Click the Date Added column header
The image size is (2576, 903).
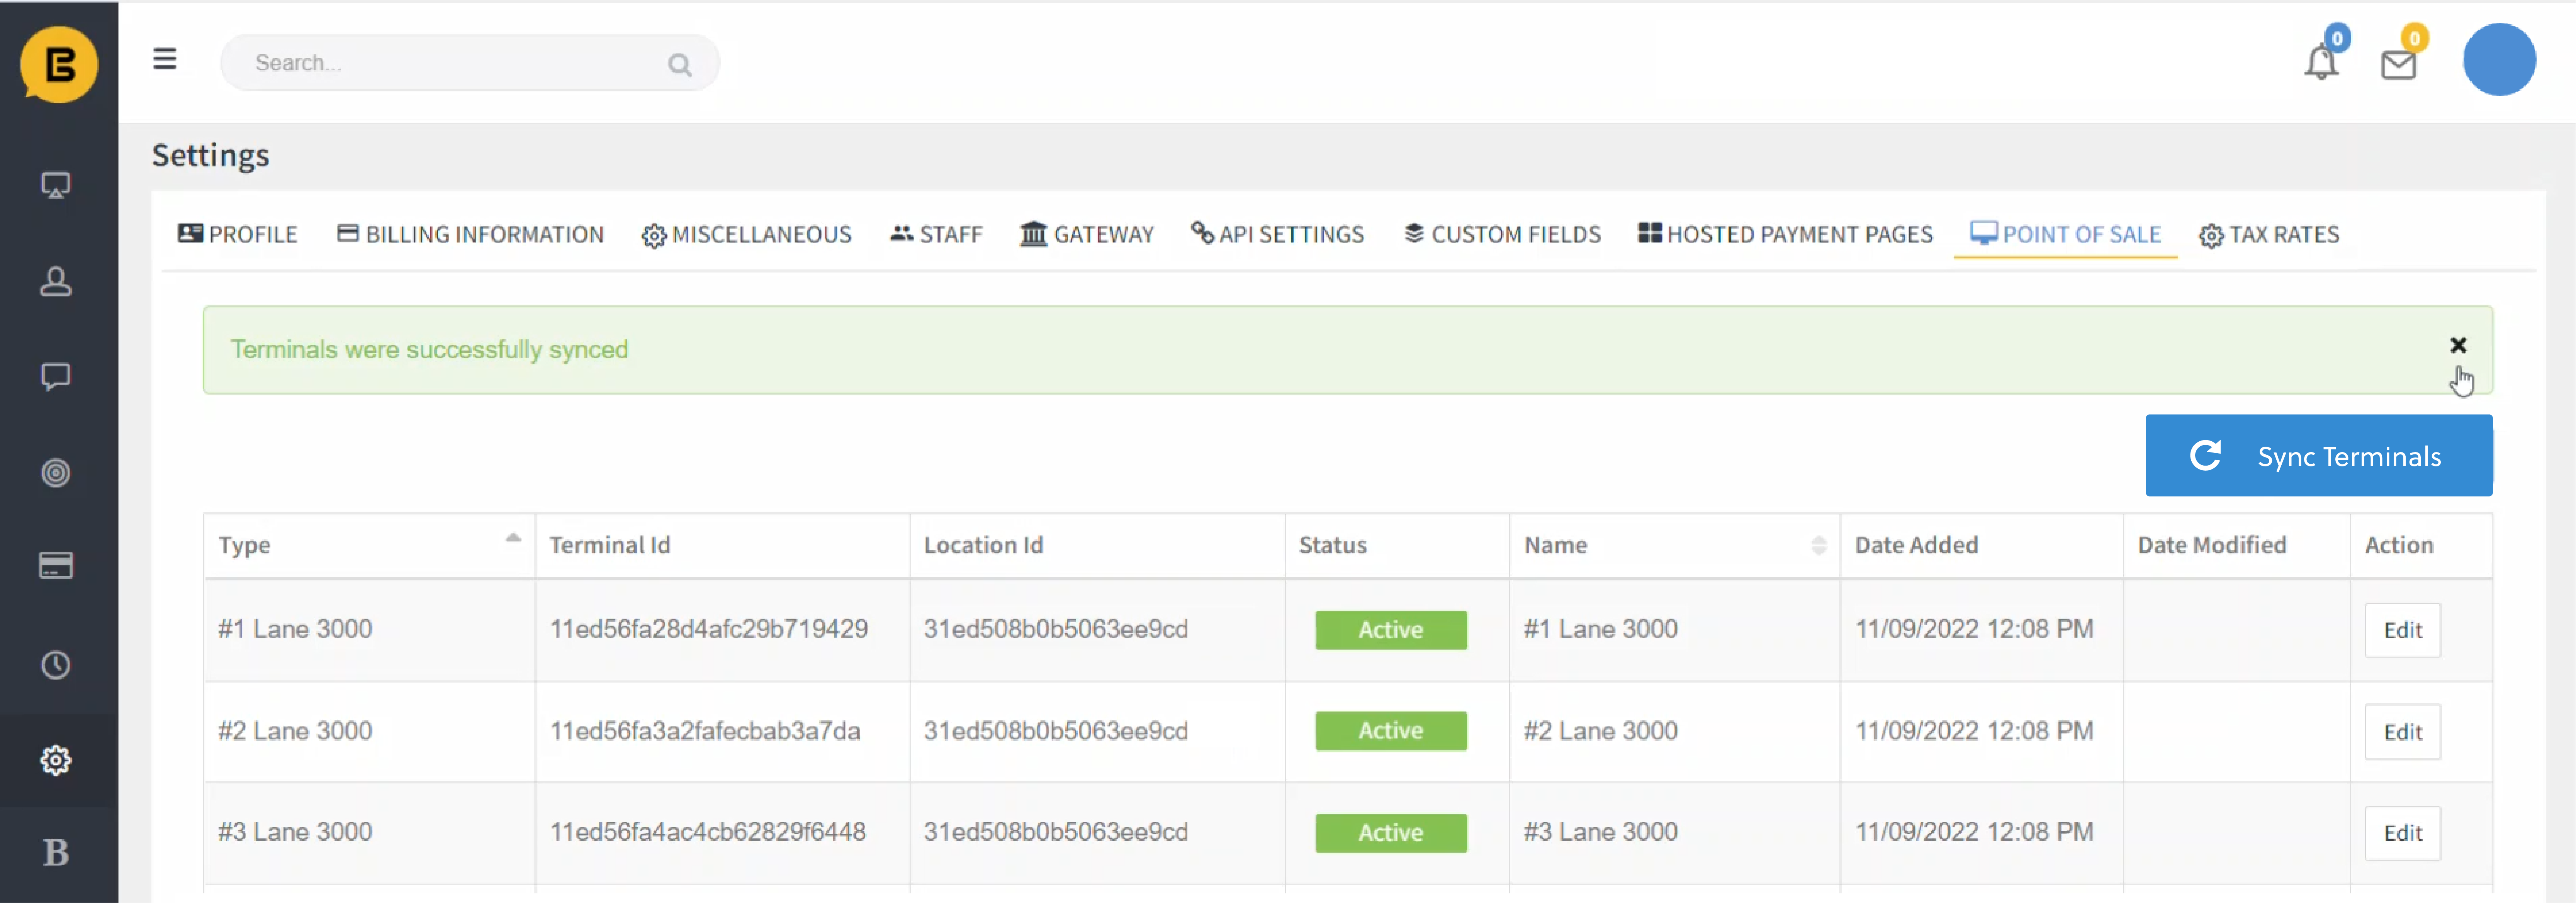coord(1982,545)
